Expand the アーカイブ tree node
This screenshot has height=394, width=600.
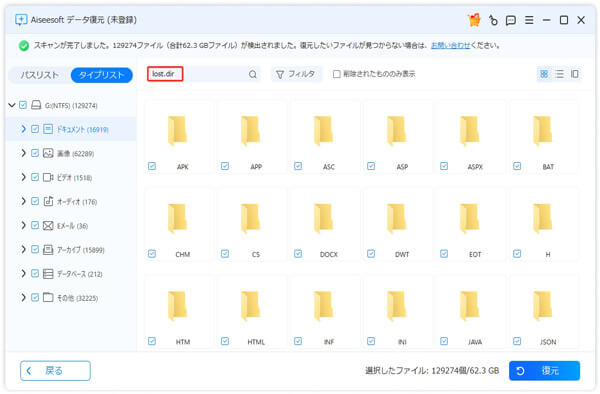pyautogui.click(x=23, y=249)
